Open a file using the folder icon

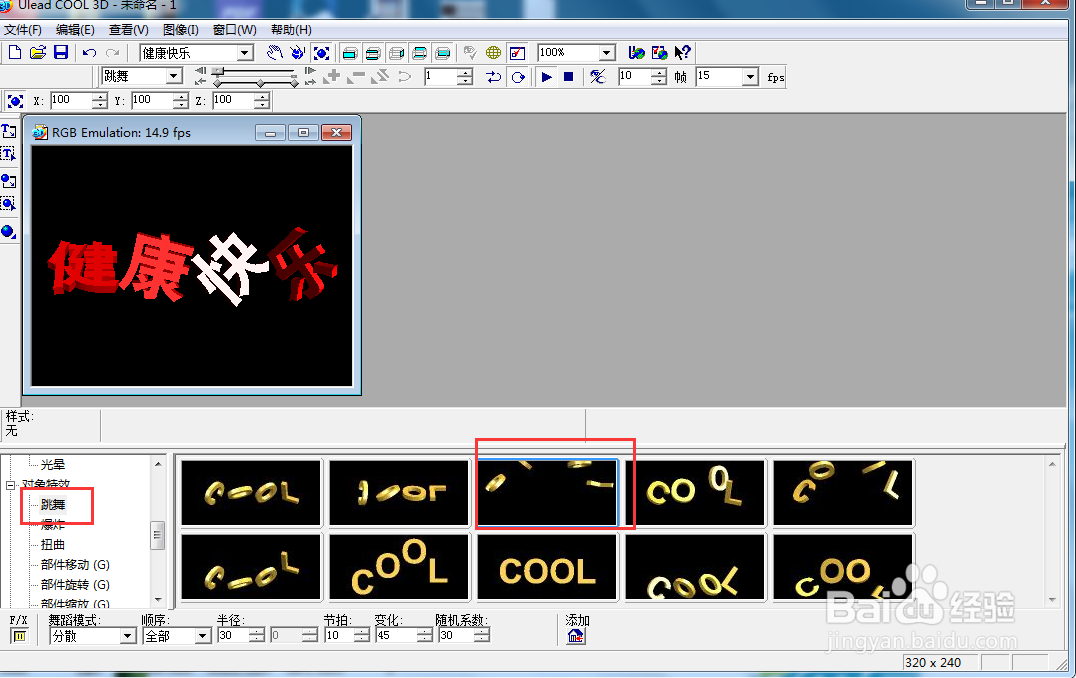coord(38,52)
